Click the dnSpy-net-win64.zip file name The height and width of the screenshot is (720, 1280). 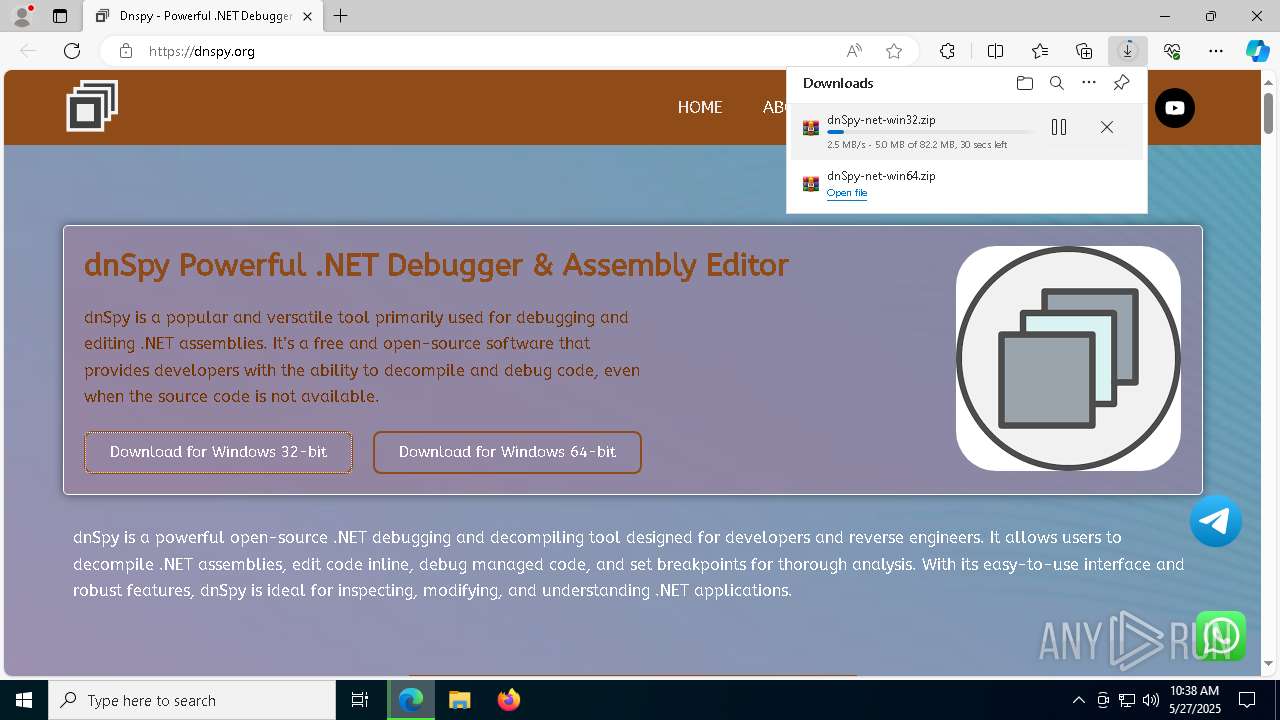(x=881, y=176)
